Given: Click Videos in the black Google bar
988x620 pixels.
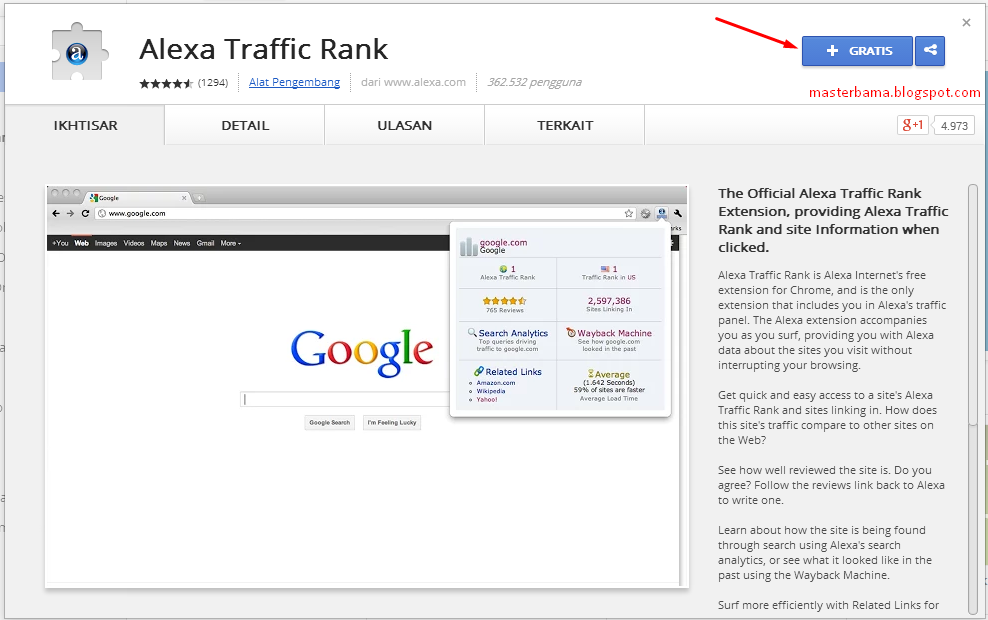Looking at the screenshot, I should (134, 243).
